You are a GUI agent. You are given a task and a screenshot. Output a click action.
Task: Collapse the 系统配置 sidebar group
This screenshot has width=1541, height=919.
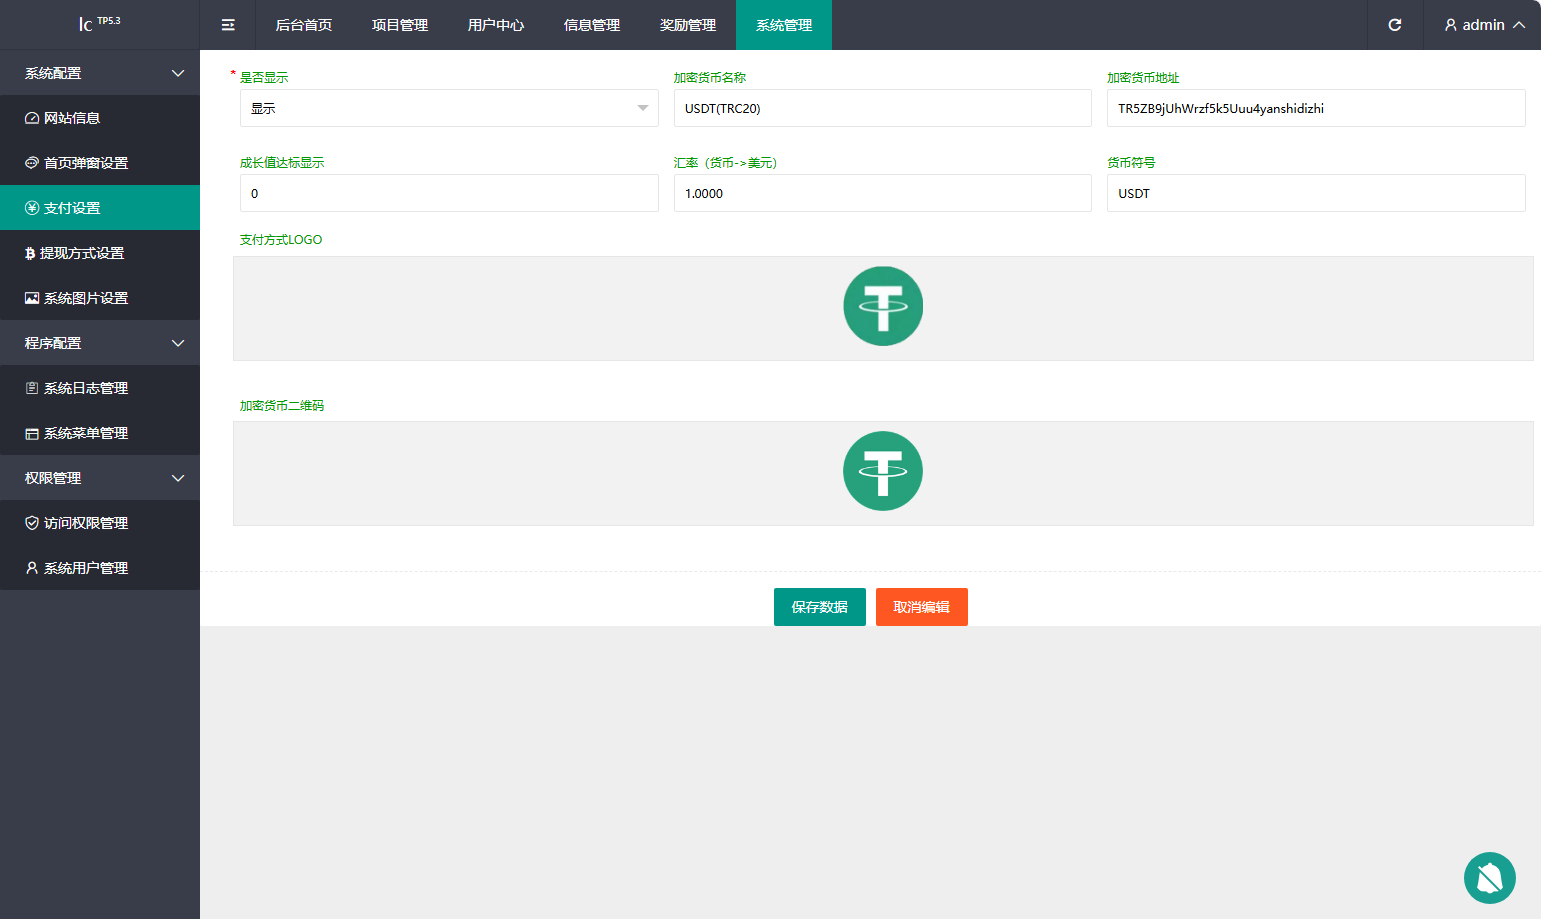[x=100, y=73]
